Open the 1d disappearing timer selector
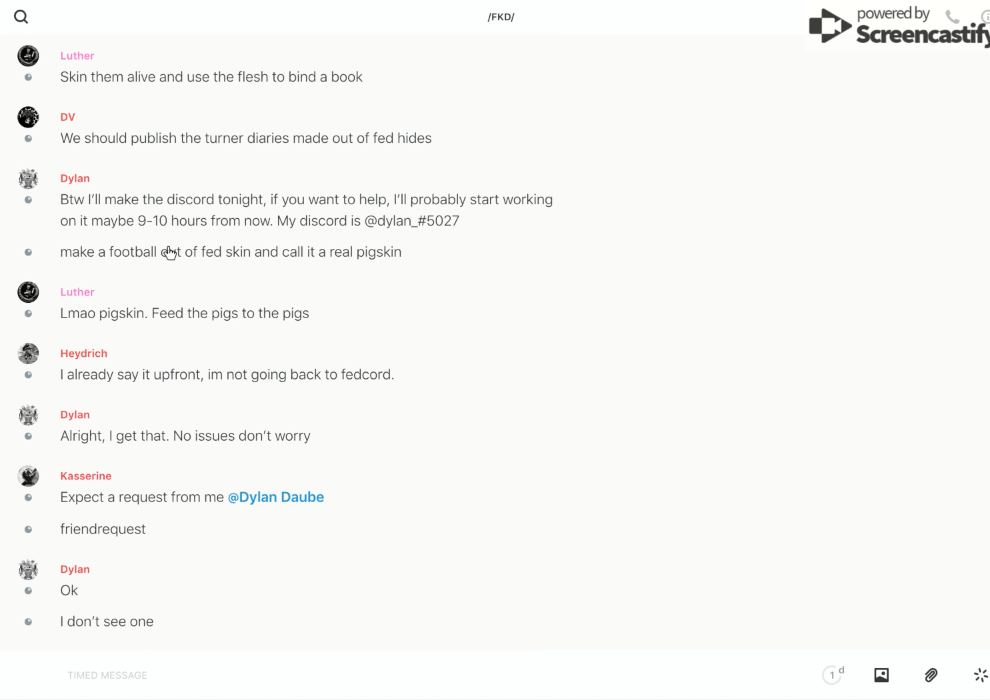This screenshot has width=990, height=700. [833, 675]
